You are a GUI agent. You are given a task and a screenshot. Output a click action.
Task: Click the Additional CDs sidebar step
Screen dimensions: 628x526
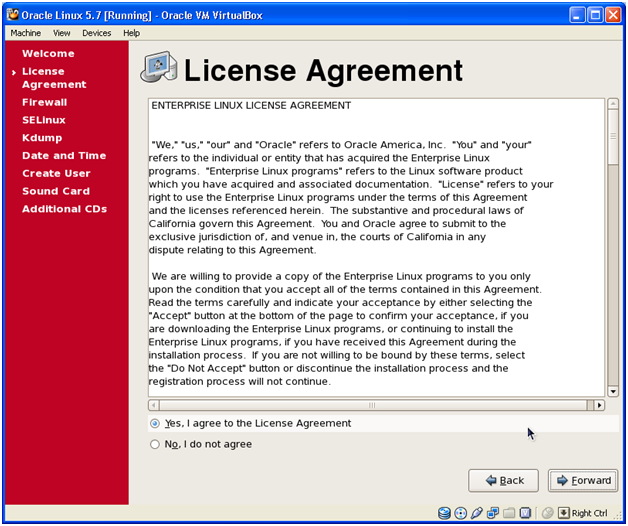click(64, 209)
